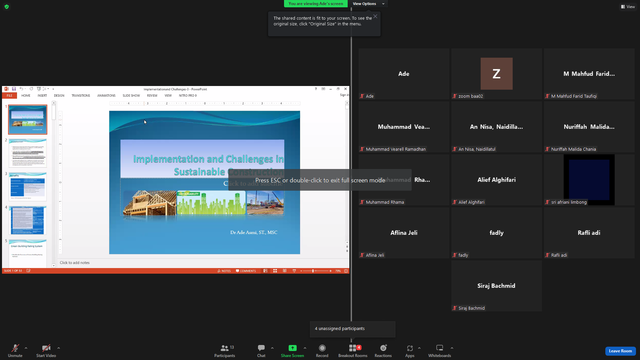Click muted mic icon on Ade's tile

362,96
